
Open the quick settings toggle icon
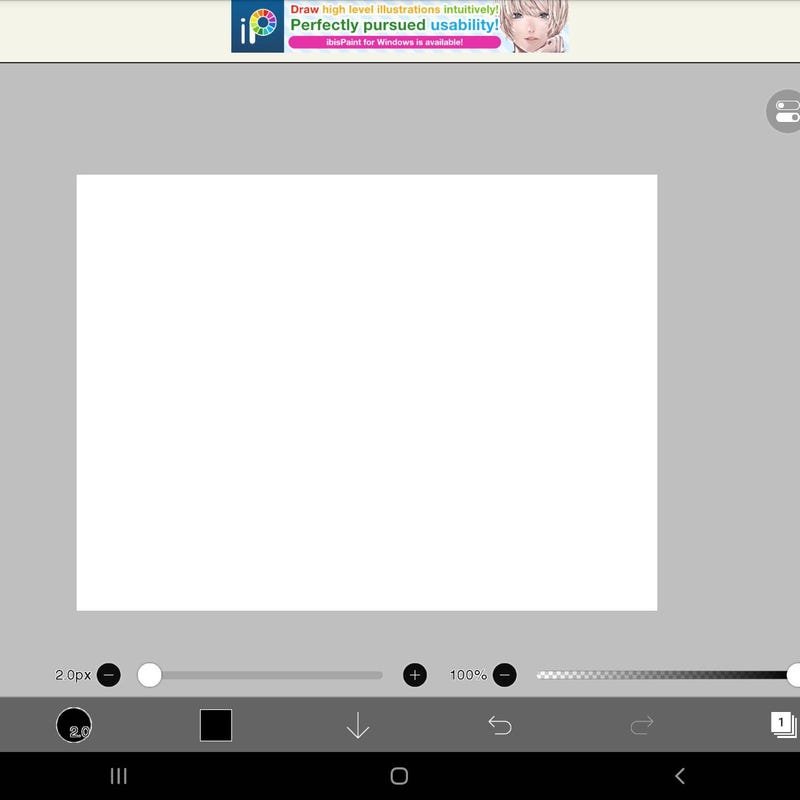(x=785, y=111)
